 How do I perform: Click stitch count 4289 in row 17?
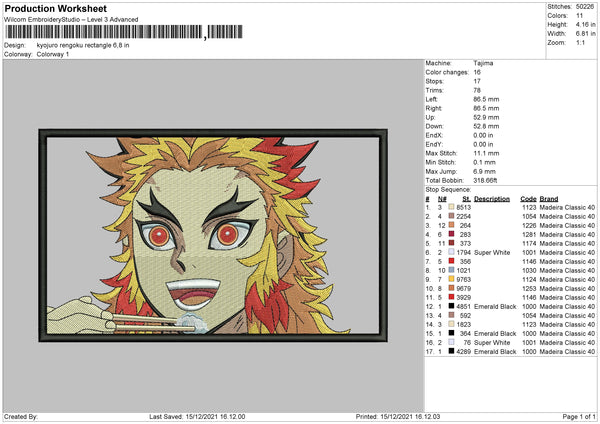464,352
